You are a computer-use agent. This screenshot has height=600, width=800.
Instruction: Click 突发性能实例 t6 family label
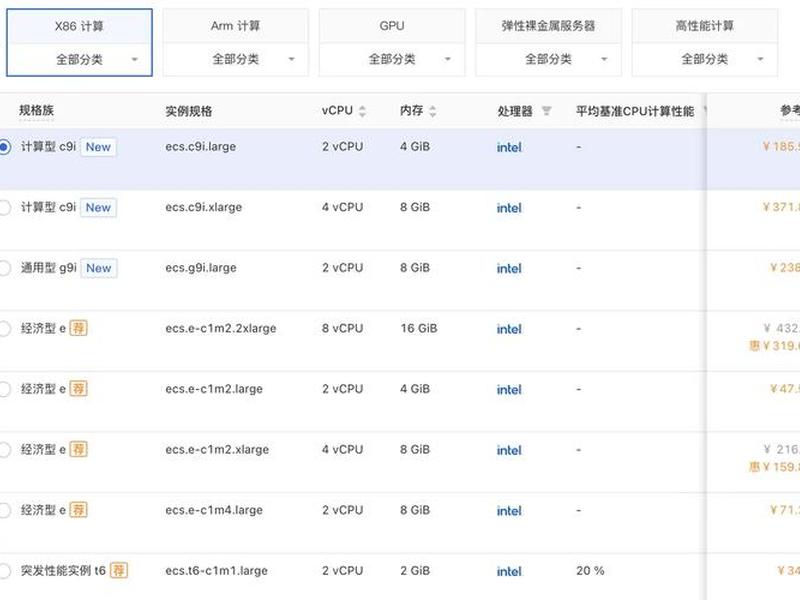pyautogui.click(x=63, y=570)
